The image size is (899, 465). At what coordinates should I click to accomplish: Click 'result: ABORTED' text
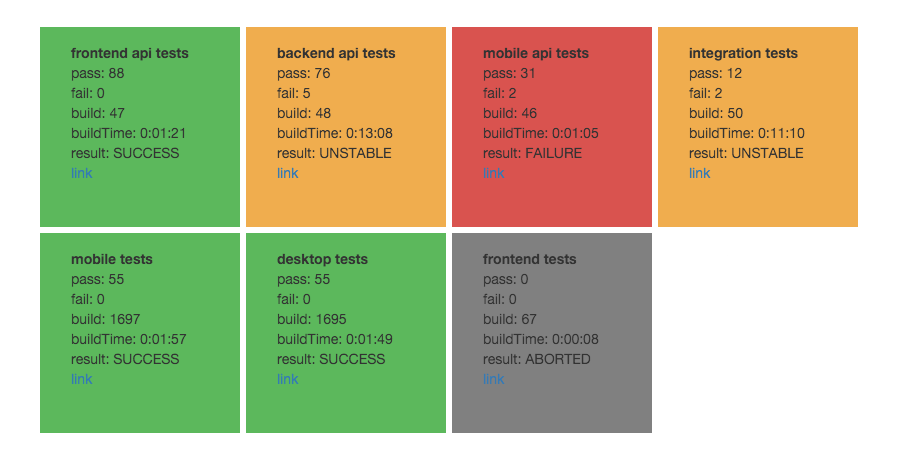[537, 359]
